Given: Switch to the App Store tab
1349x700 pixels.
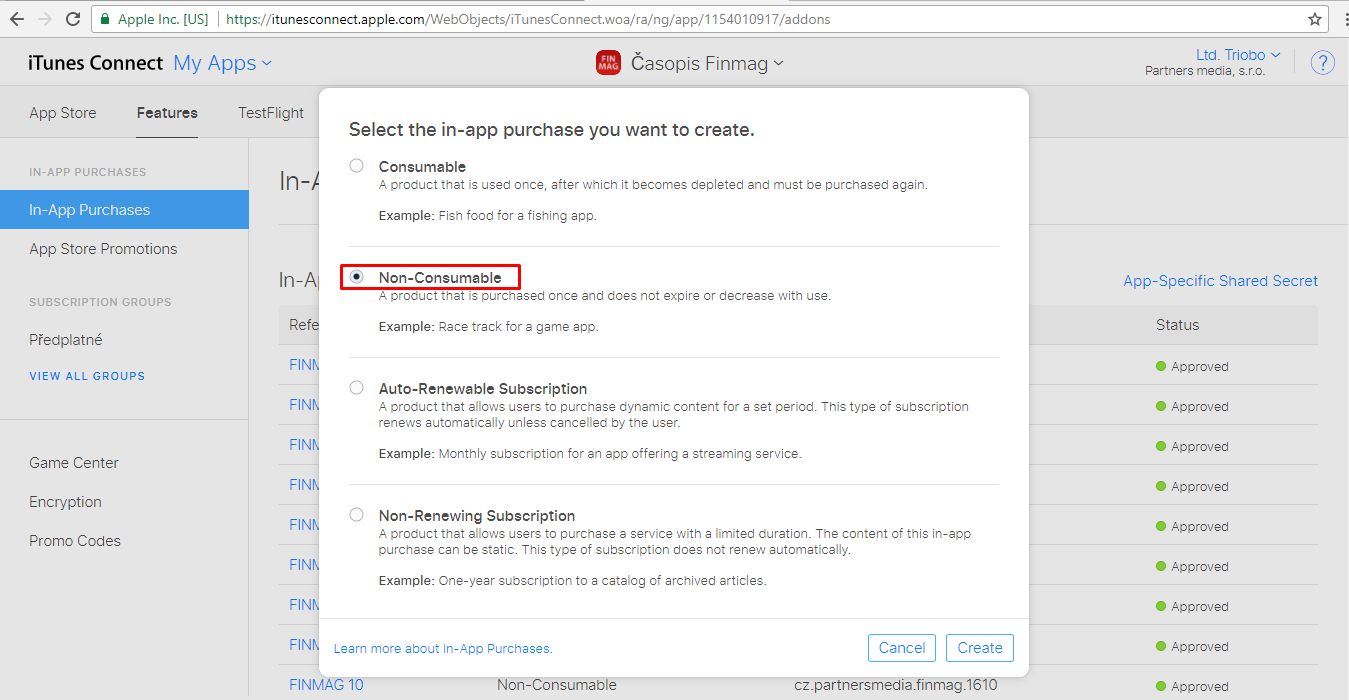Looking at the screenshot, I should 63,113.
